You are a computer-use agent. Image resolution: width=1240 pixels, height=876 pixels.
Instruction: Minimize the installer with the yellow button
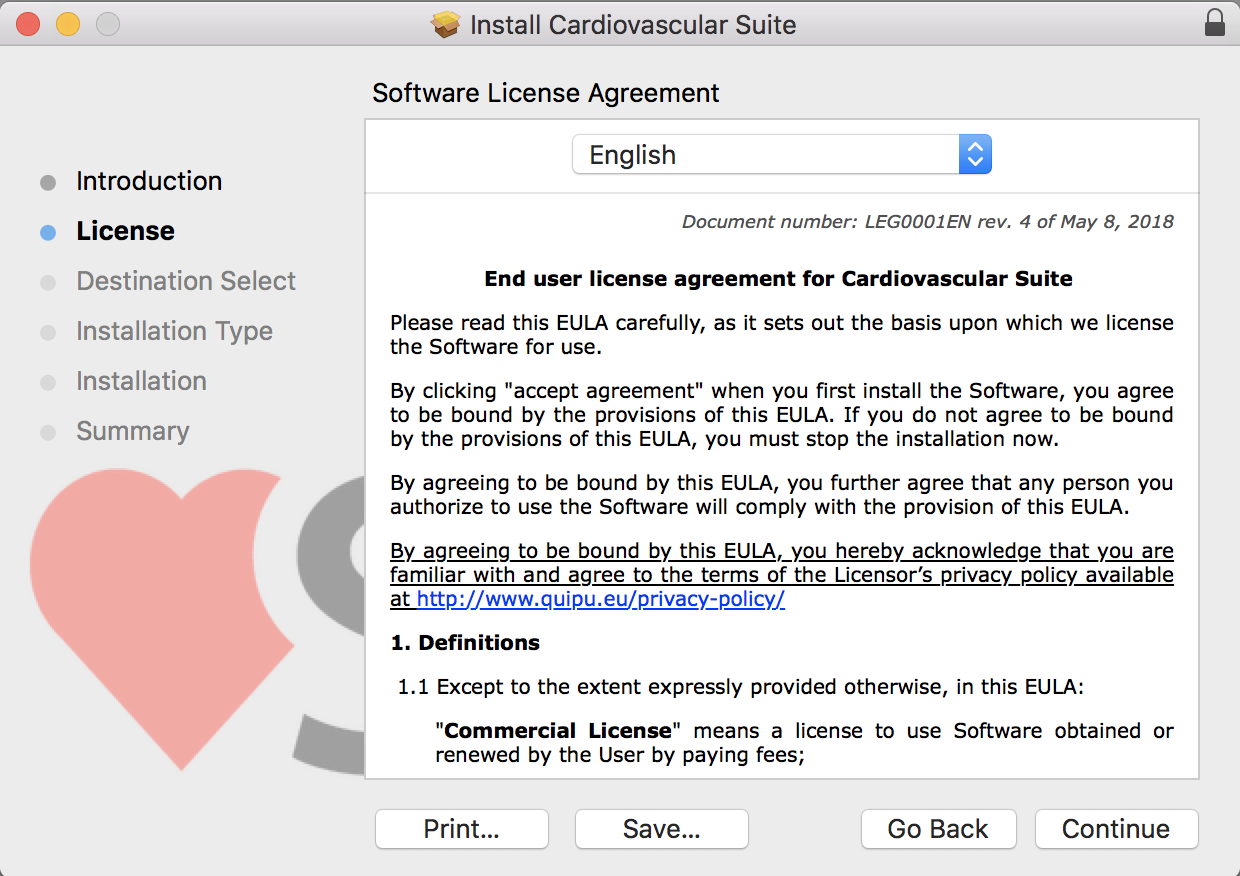tap(68, 24)
